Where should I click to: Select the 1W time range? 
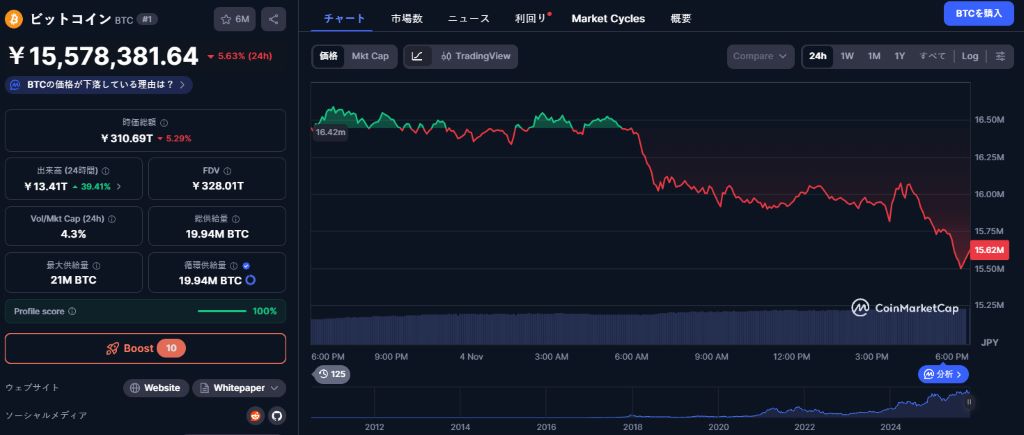pos(847,56)
